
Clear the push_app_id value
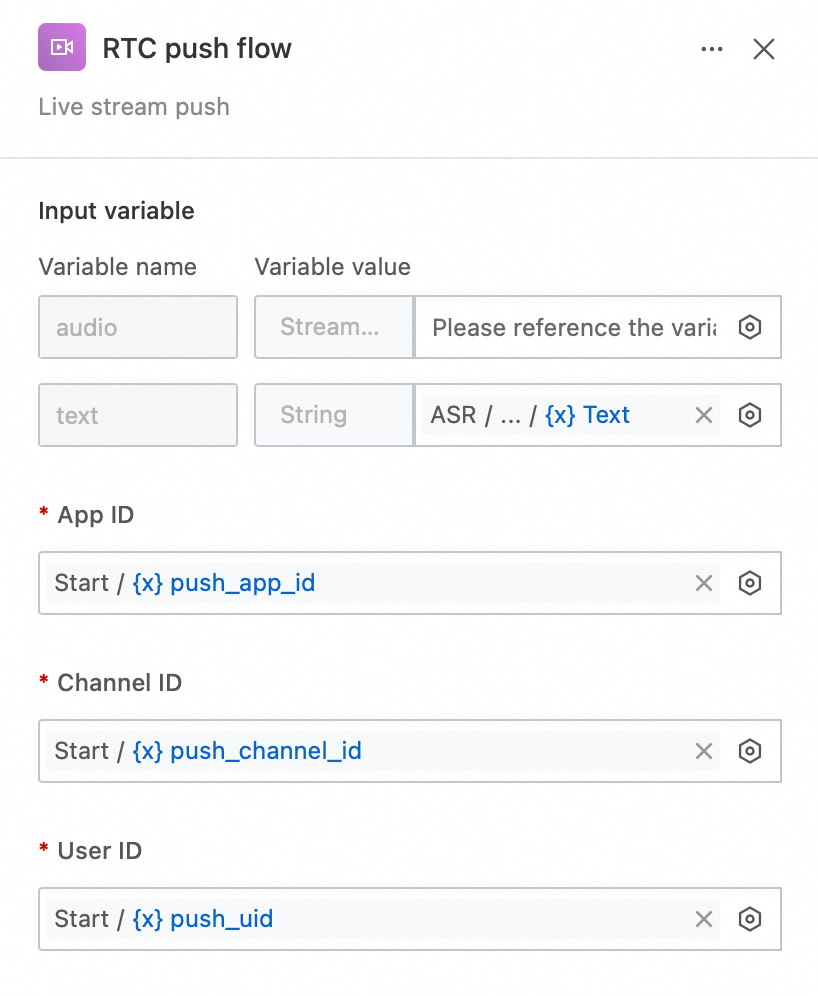click(x=704, y=583)
